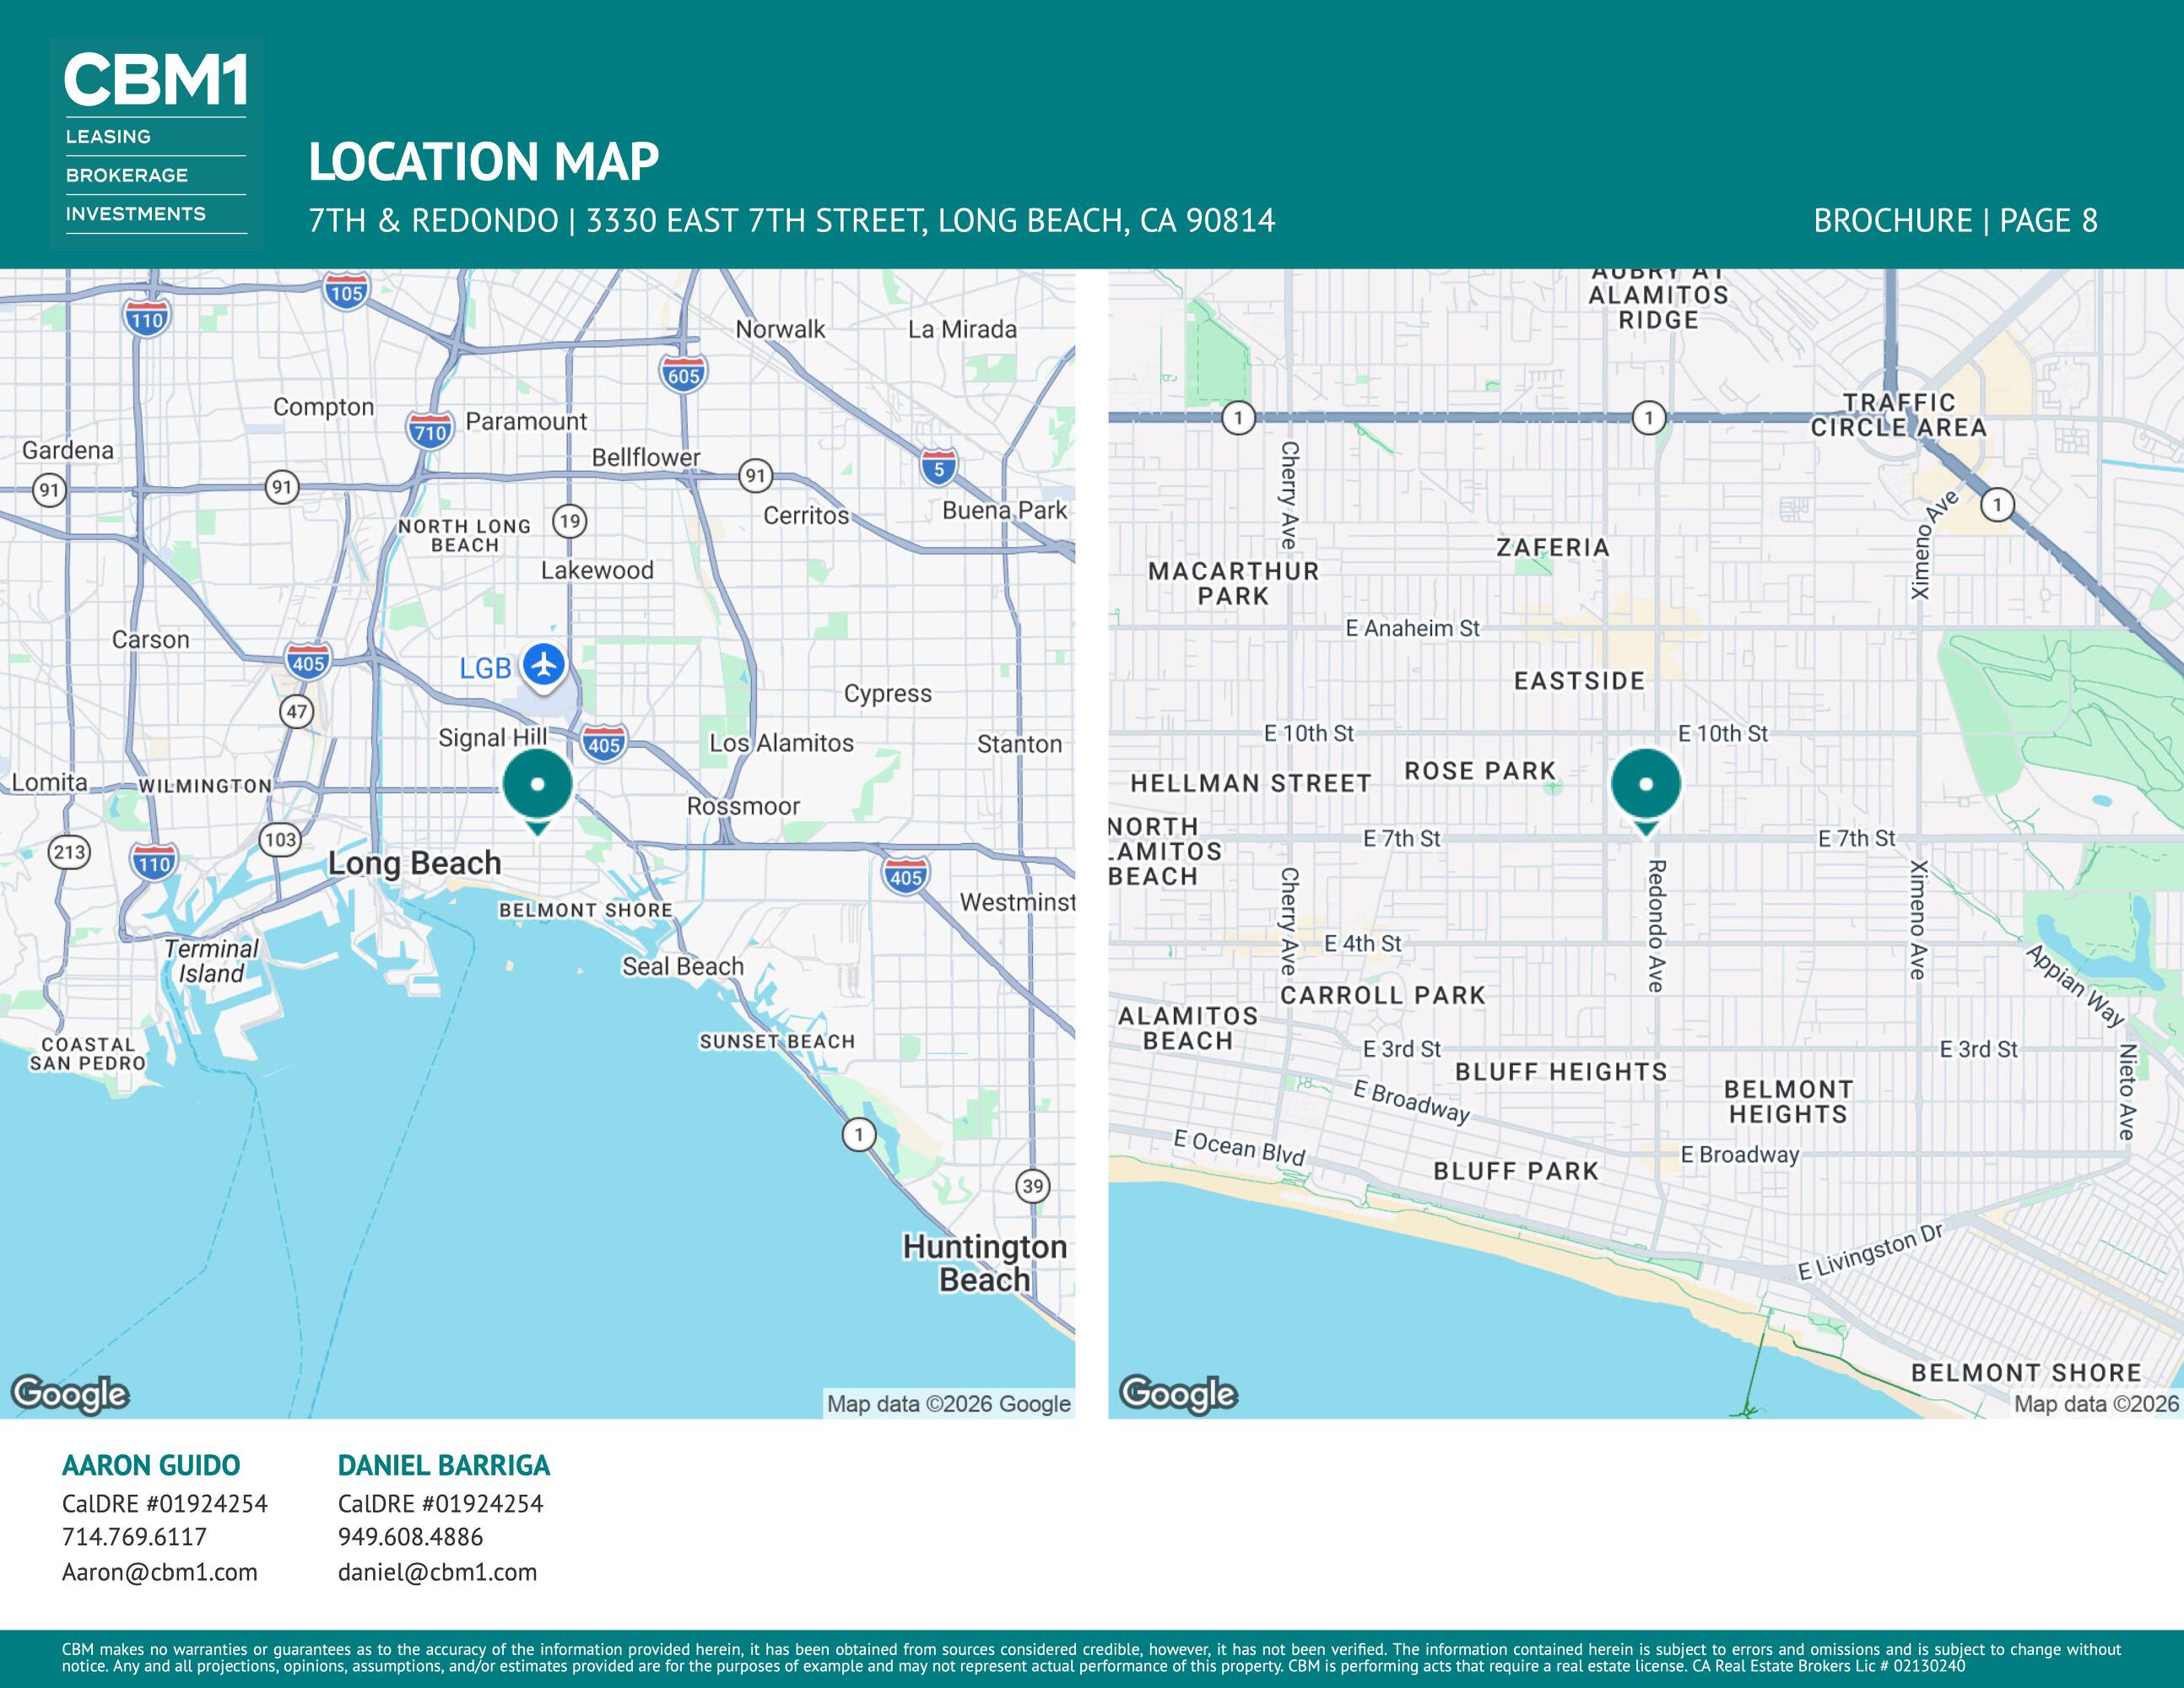Click the Route 213 marker
The image size is (2184, 1688).
point(69,853)
